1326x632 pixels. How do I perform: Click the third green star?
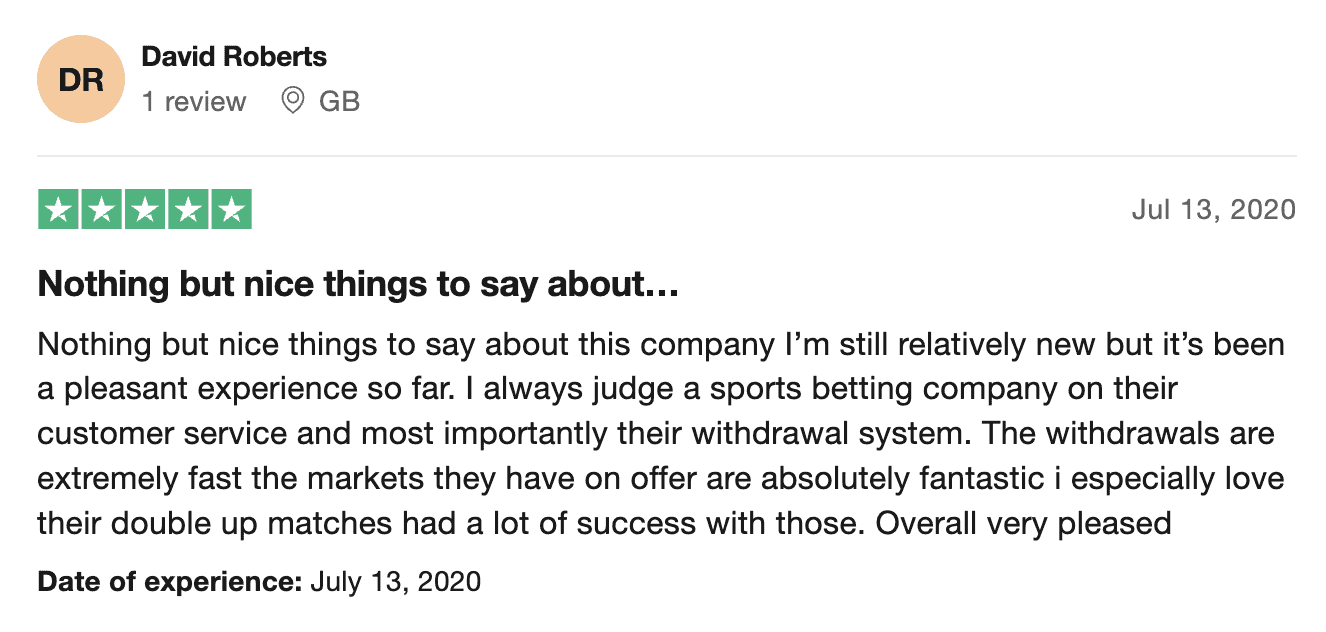click(x=145, y=210)
